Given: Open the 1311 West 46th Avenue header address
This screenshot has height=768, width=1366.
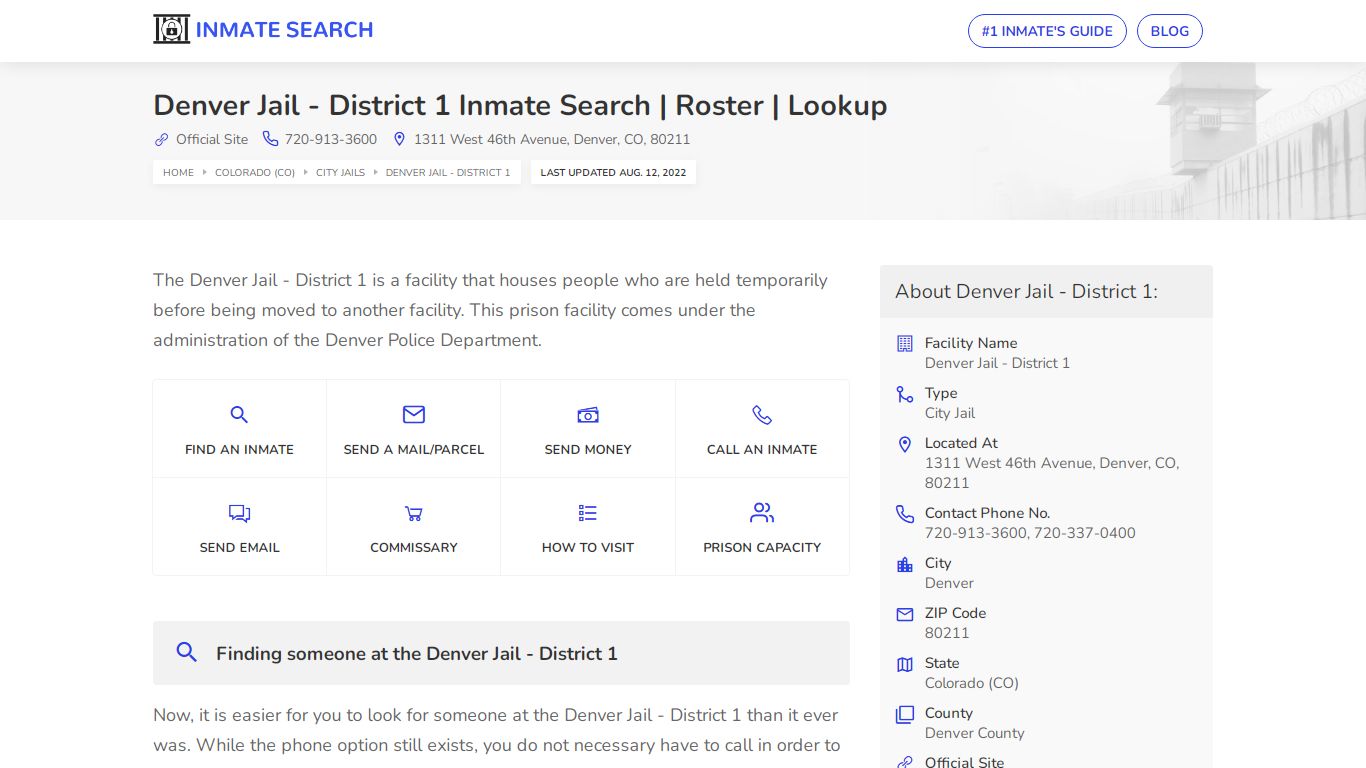Looking at the screenshot, I should tap(552, 139).
